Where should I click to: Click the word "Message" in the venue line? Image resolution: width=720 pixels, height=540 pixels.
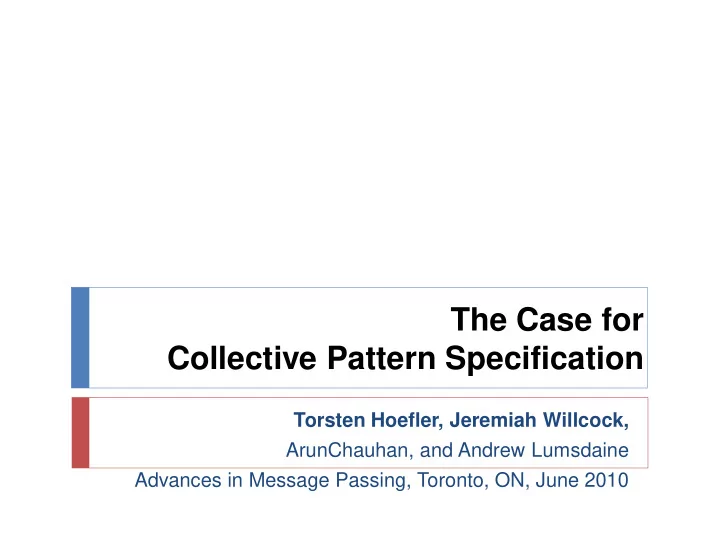coord(289,480)
